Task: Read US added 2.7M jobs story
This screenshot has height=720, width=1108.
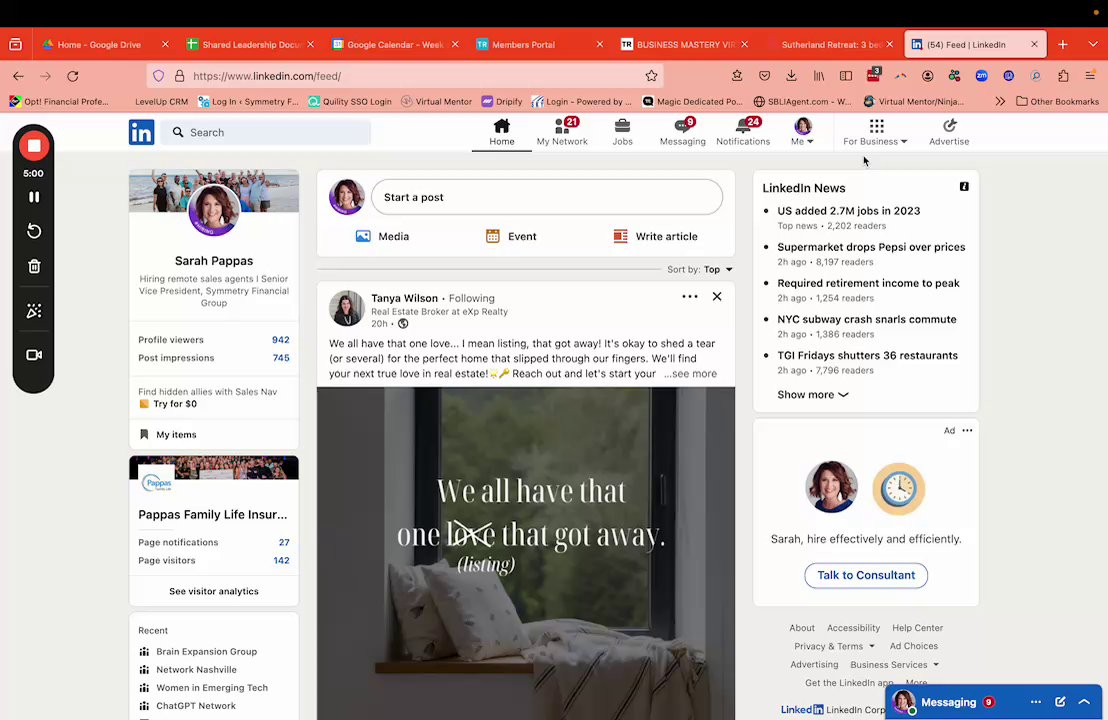Action: [849, 211]
